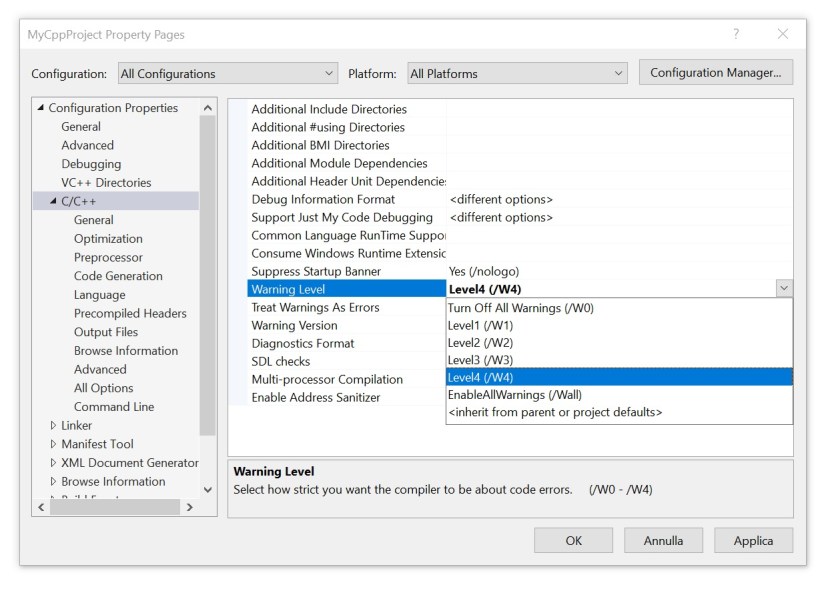Close the MyCppProject Property Pages dialog

pyautogui.click(x=783, y=34)
